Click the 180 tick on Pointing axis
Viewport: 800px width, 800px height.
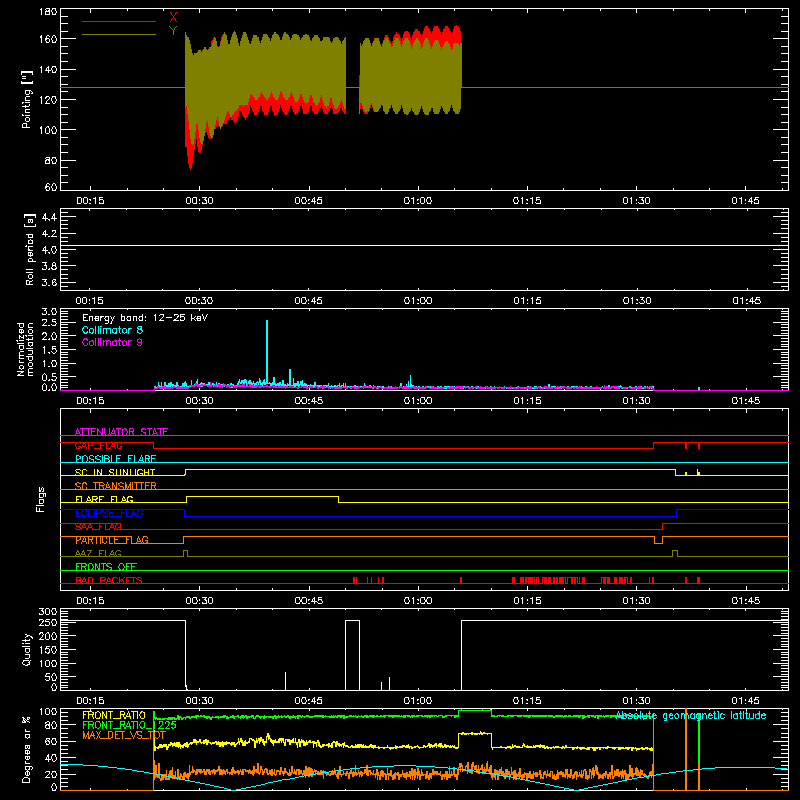(x=48, y=11)
